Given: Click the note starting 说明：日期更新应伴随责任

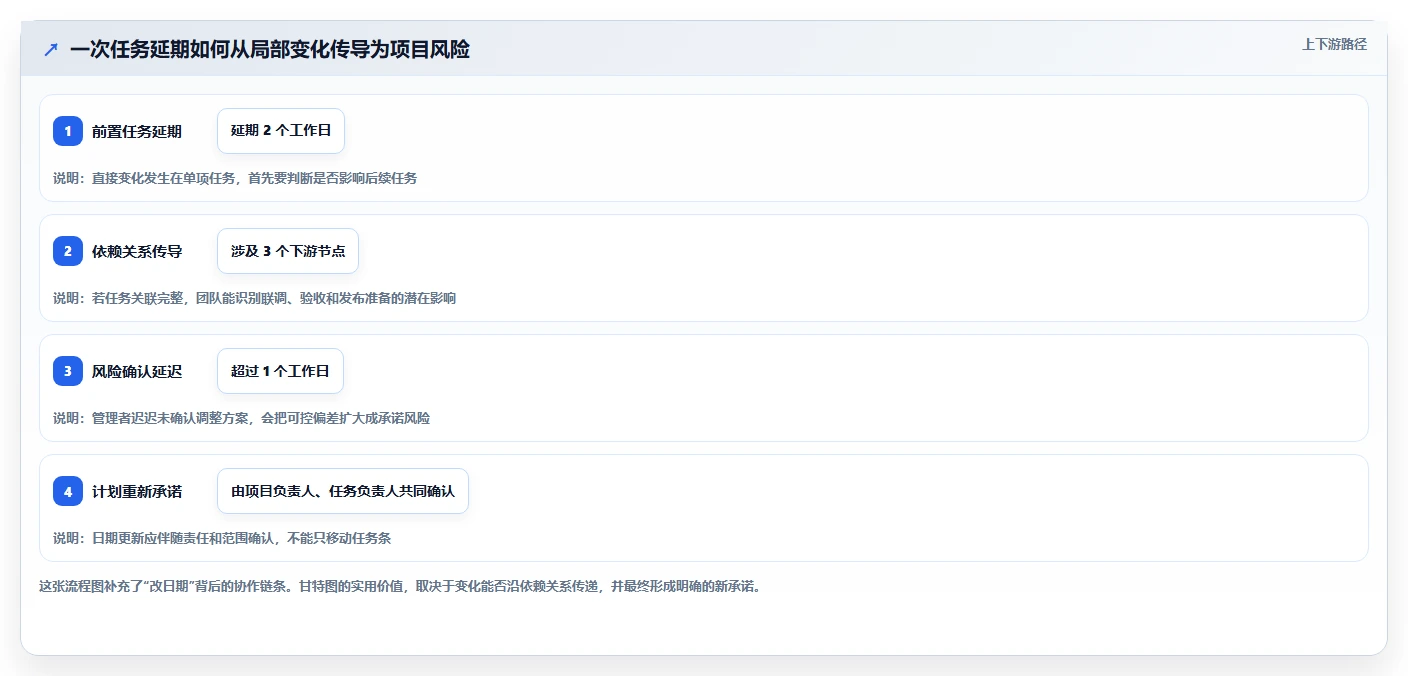Looking at the screenshot, I should pyautogui.click(x=222, y=538).
